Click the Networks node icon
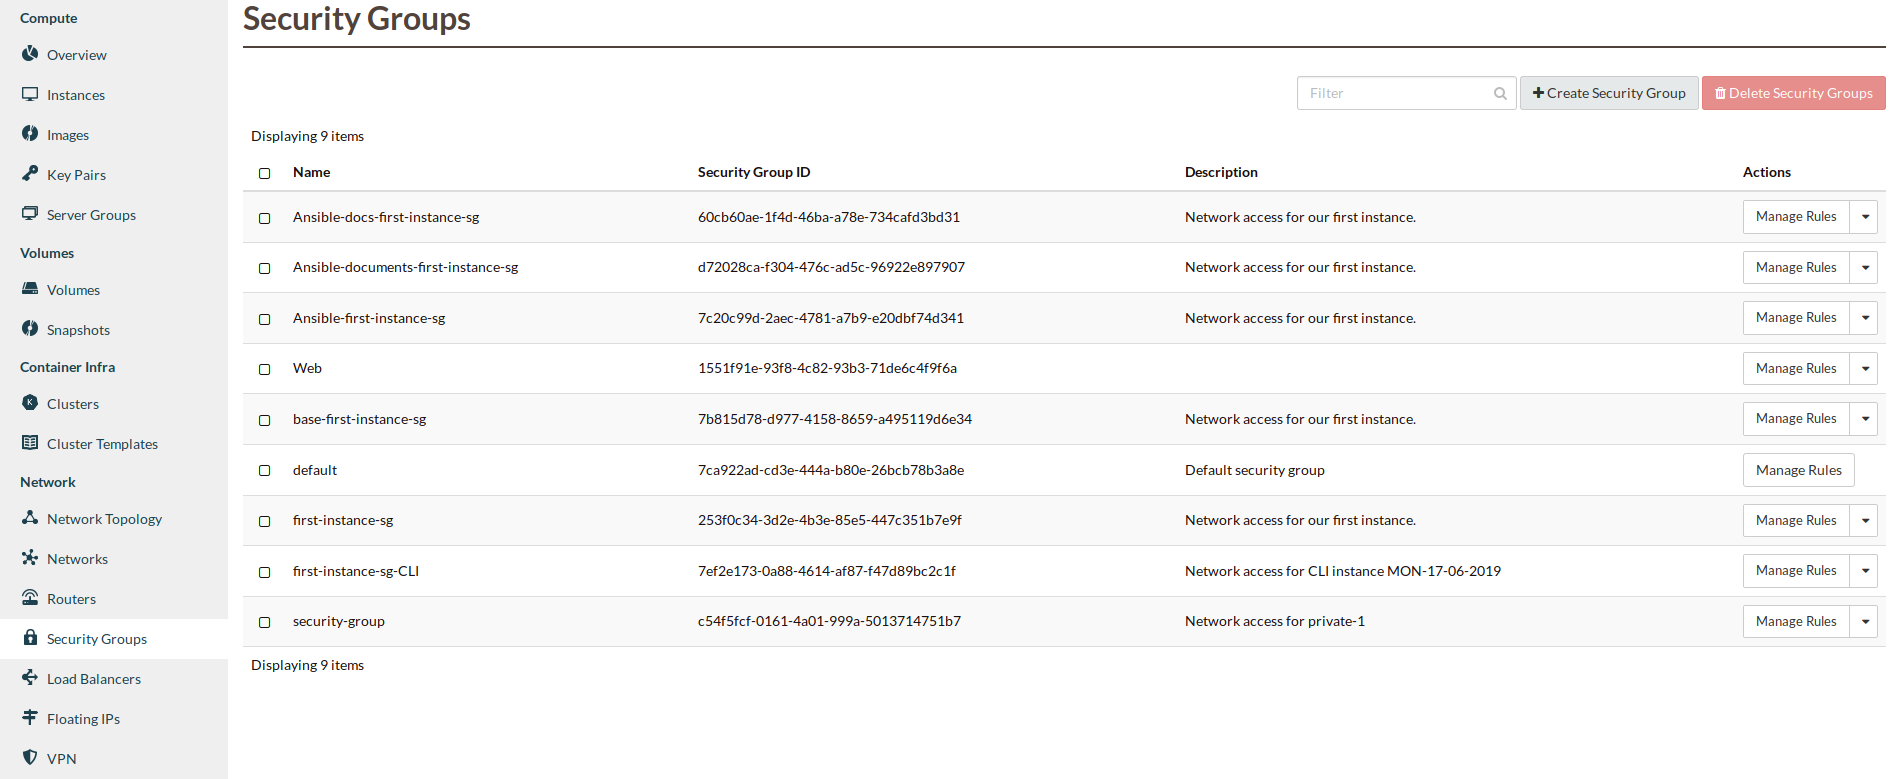Viewport: 1900px width, 779px height. [x=30, y=557]
